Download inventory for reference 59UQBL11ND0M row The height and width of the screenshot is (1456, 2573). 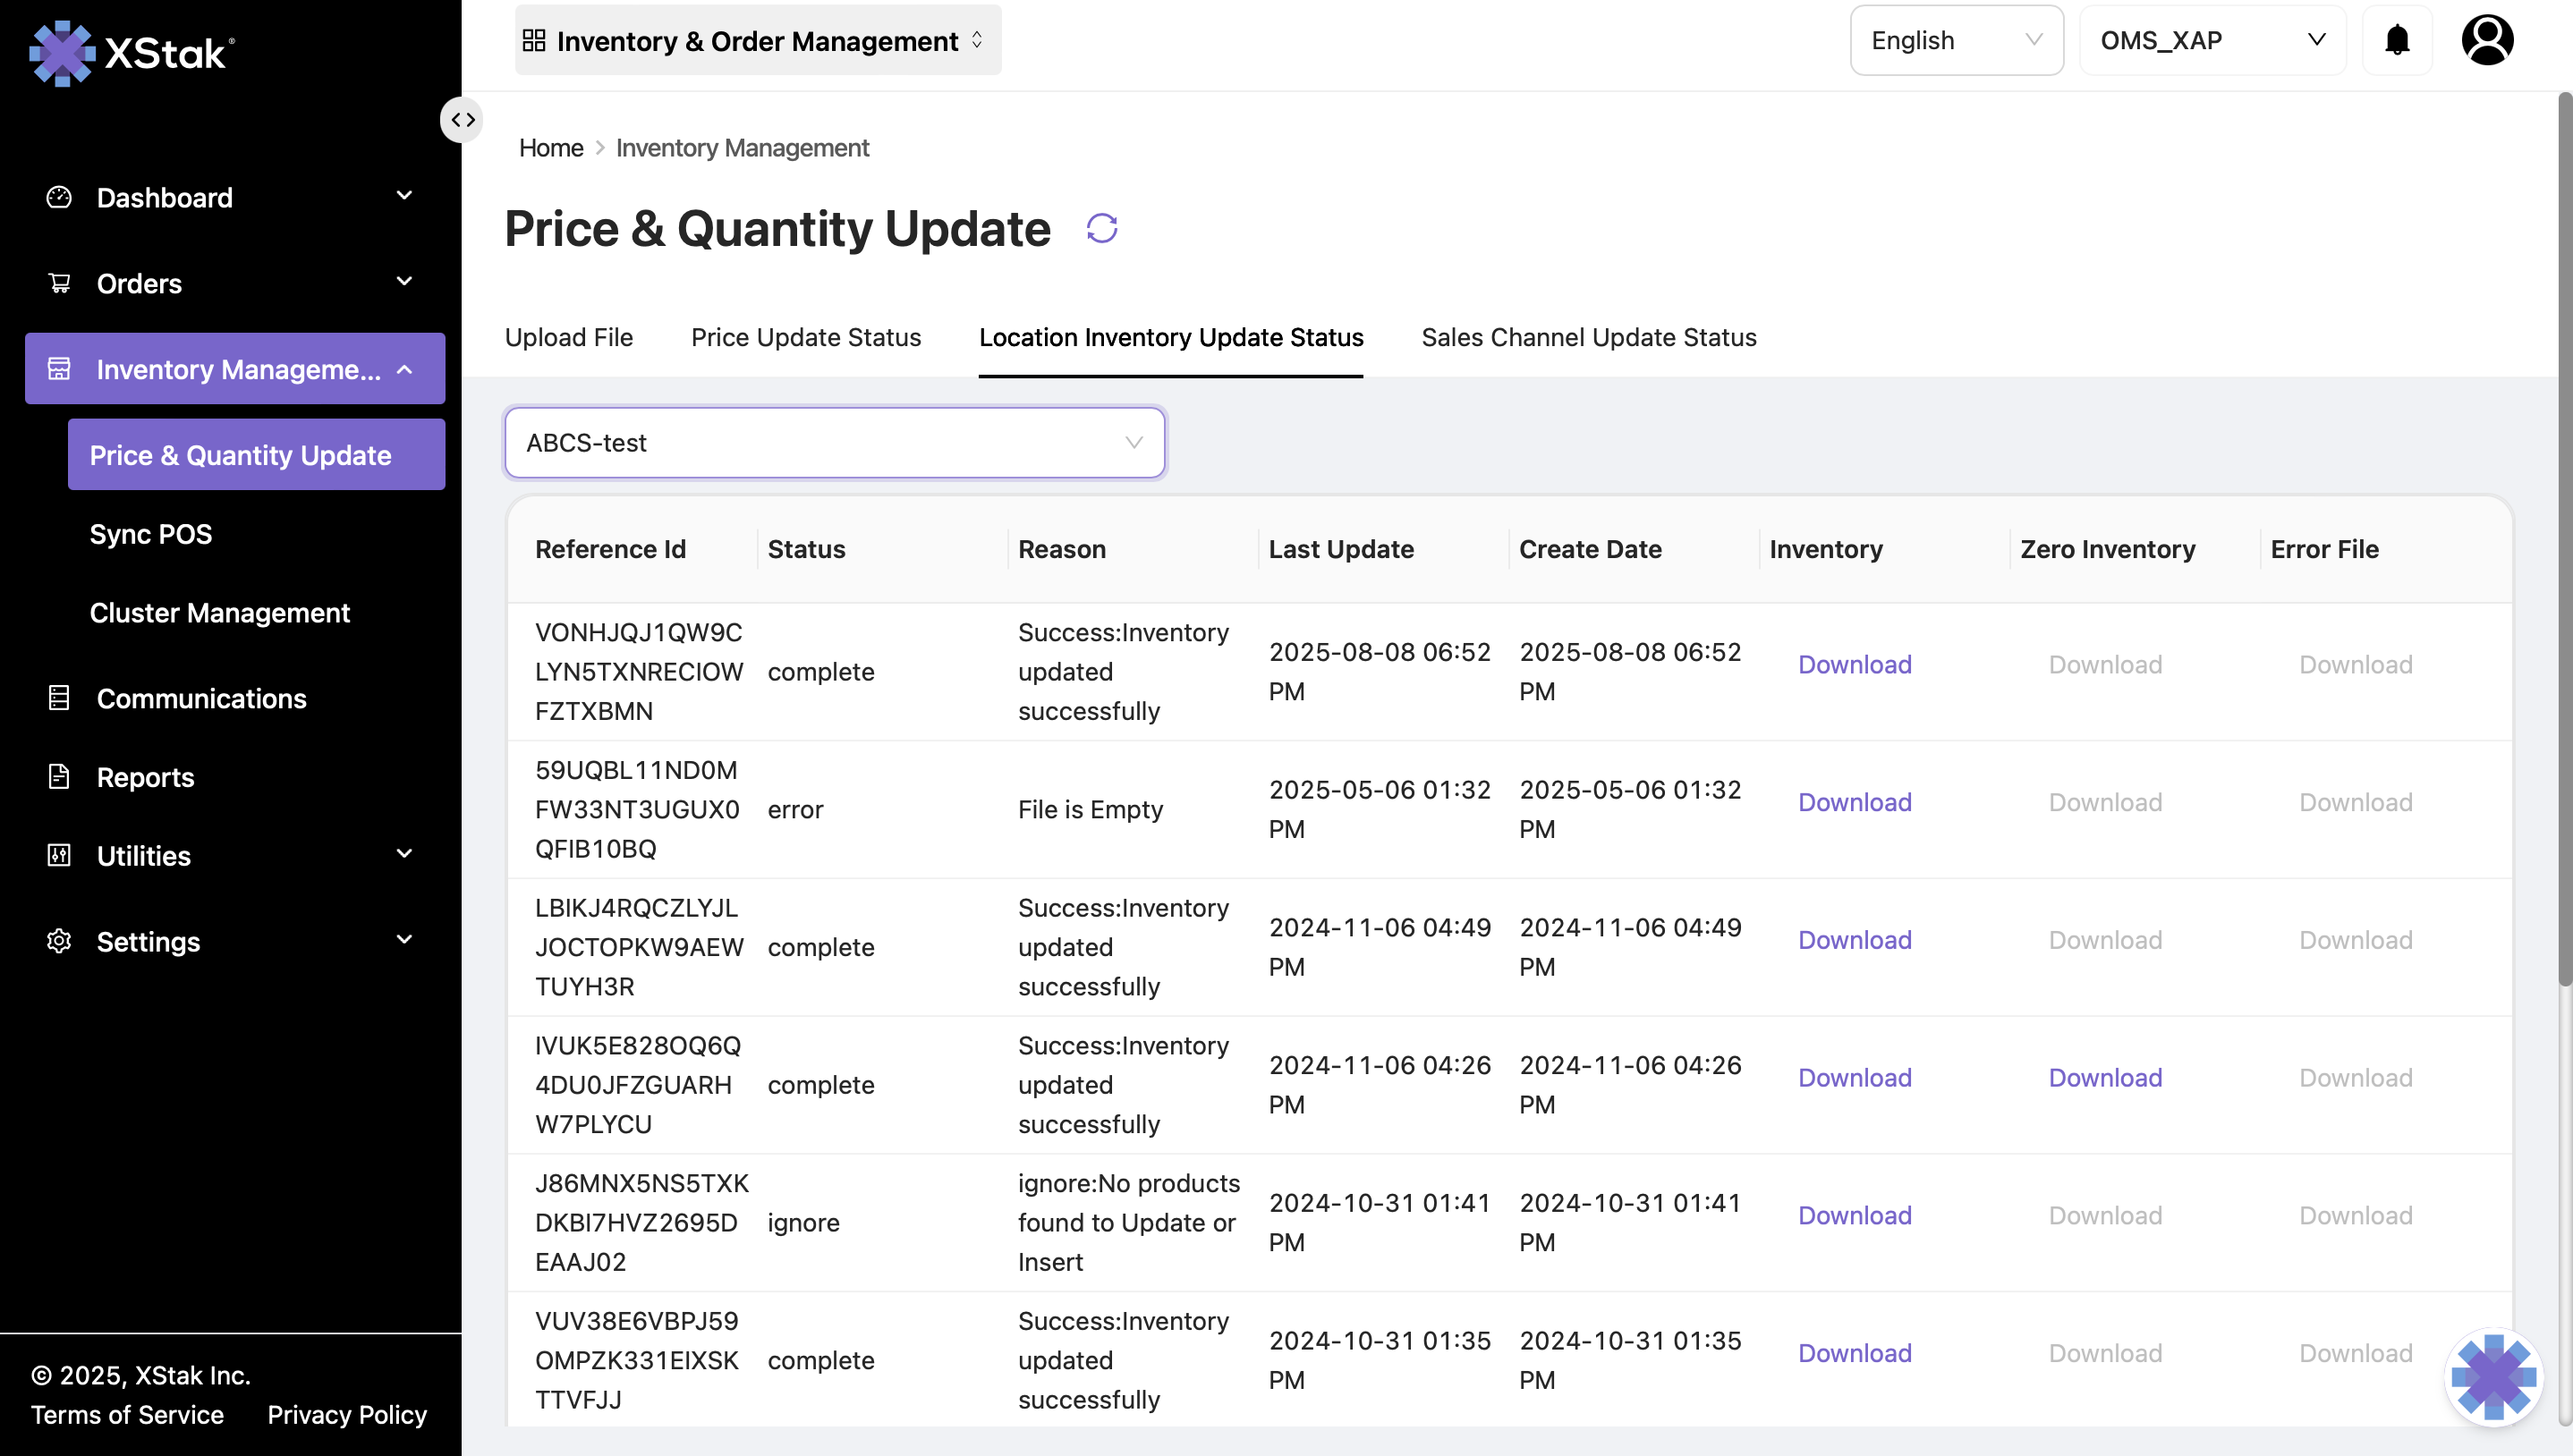tap(1853, 801)
